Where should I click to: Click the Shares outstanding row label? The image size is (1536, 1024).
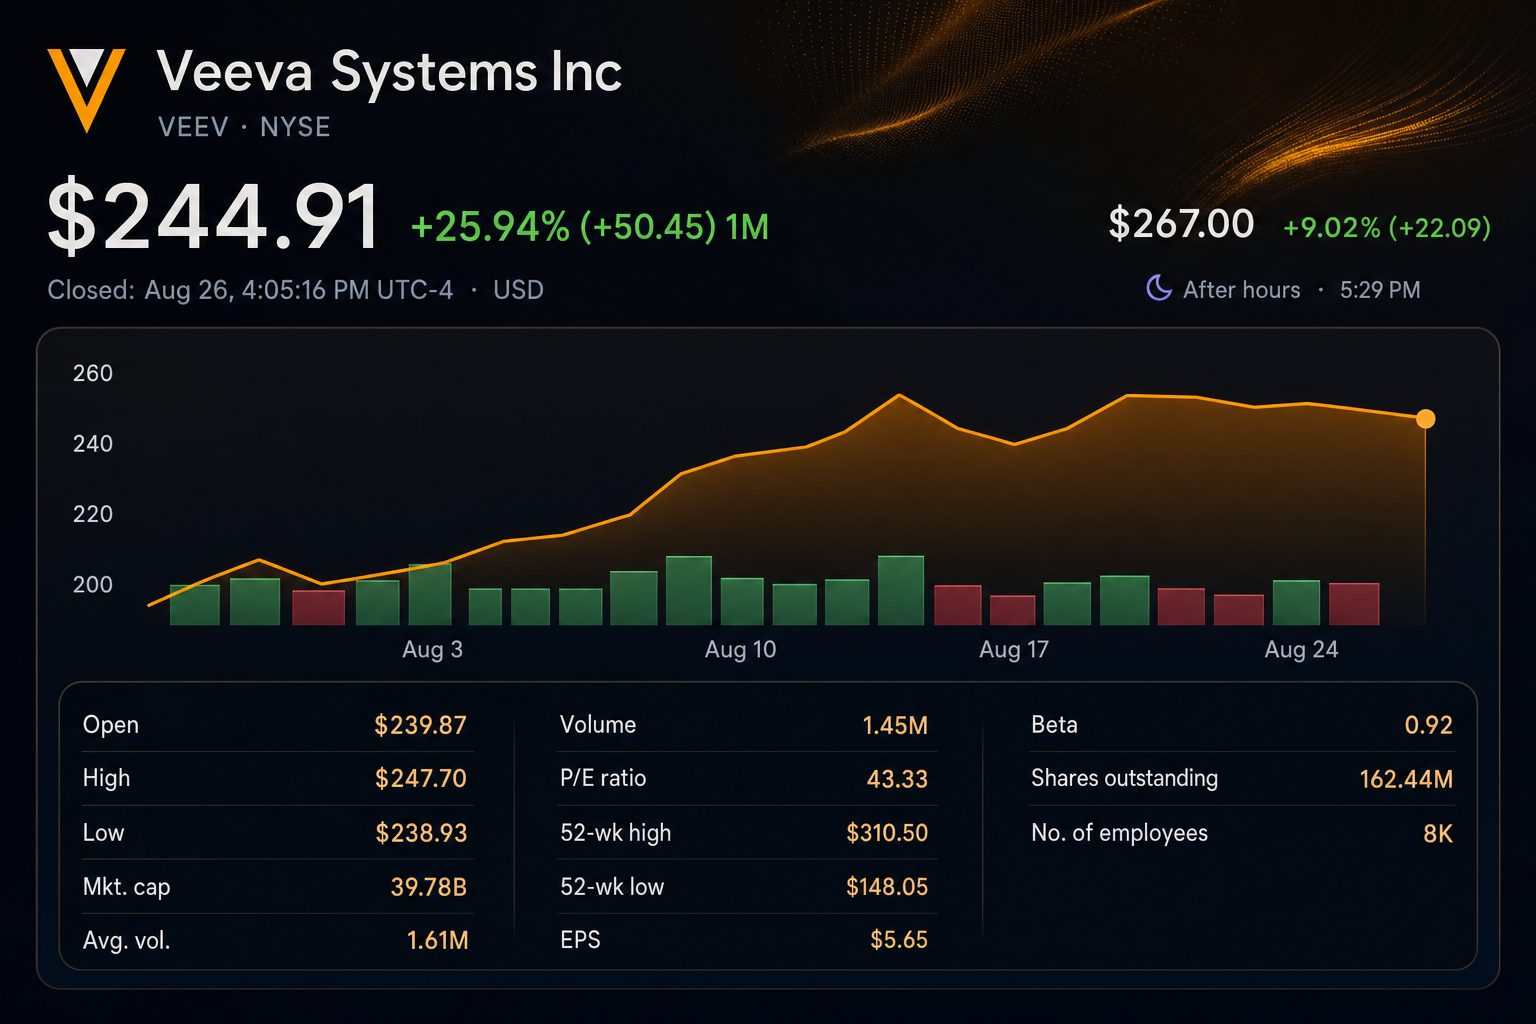point(1124,778)
